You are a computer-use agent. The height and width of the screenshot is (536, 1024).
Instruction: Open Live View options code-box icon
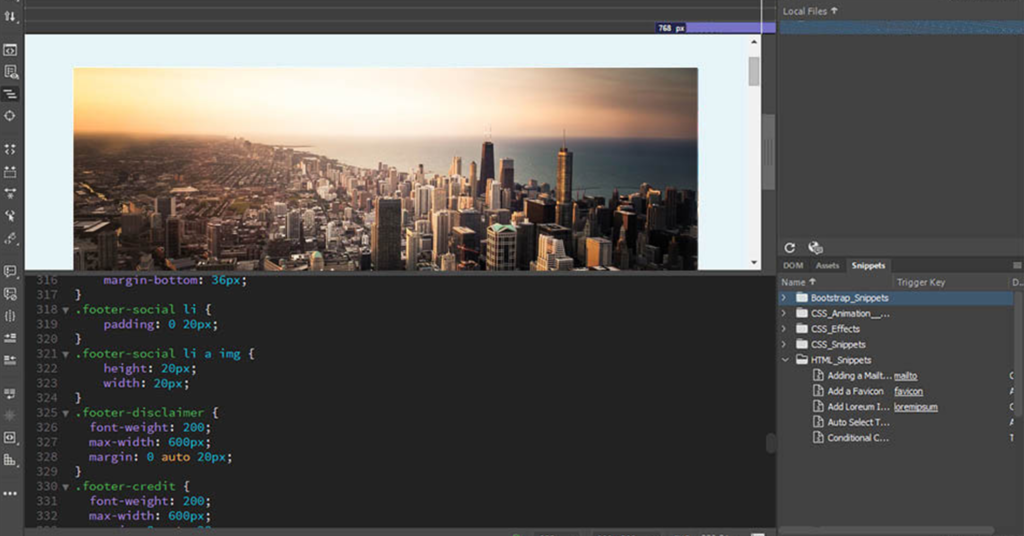pyautogui.click(x=10, y=50)
